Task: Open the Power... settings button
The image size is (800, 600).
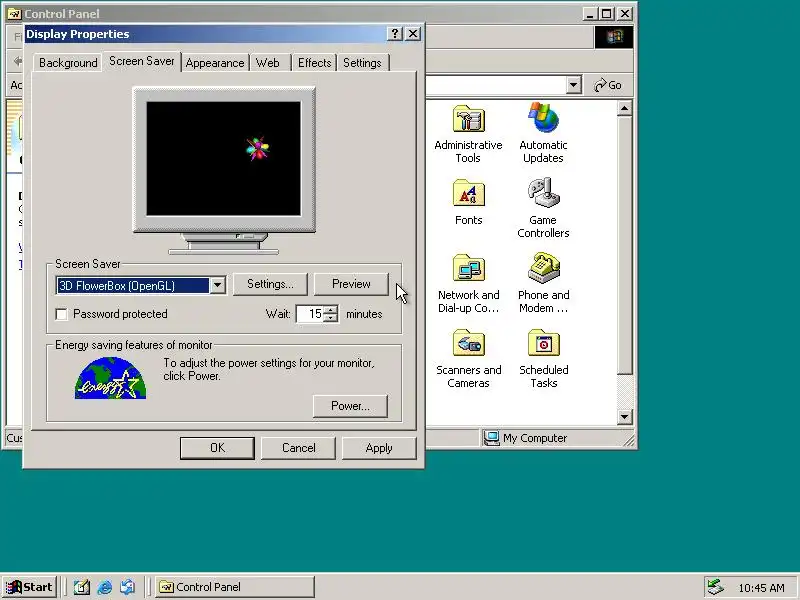Action: tap(350, 406)
